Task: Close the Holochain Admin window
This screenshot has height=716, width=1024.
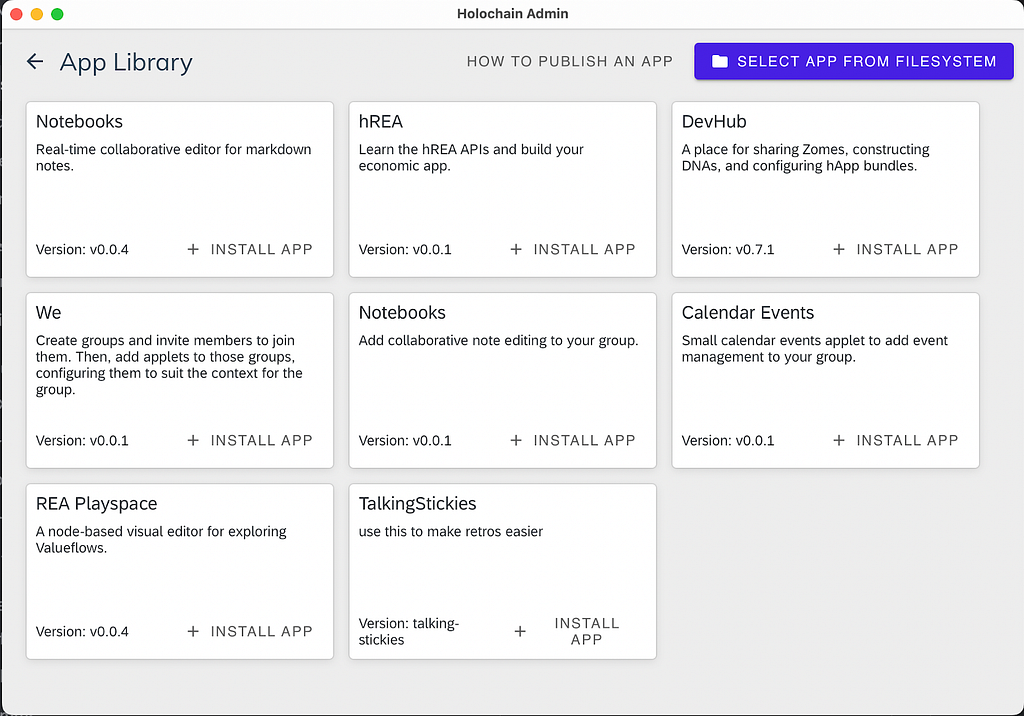Action: click(17, 14)
